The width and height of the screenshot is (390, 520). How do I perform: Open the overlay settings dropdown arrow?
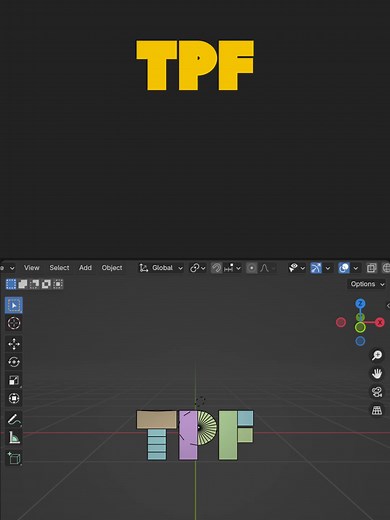click(x=356, y=268)
